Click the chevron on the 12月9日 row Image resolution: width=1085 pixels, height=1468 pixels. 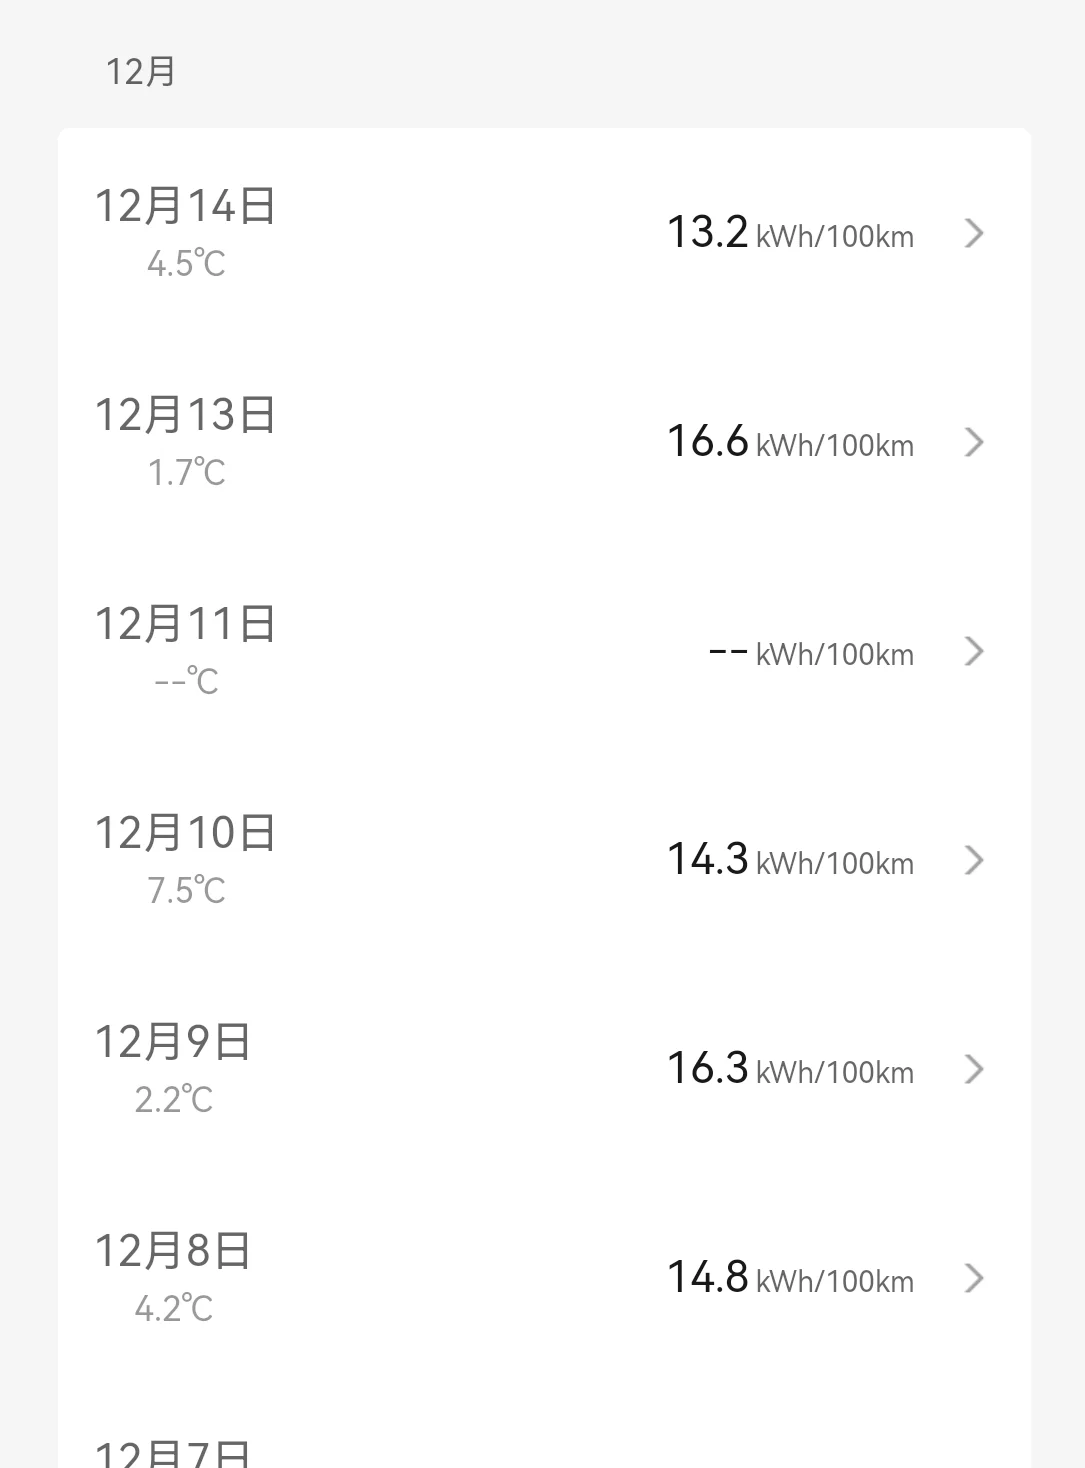pos(974,1069)
